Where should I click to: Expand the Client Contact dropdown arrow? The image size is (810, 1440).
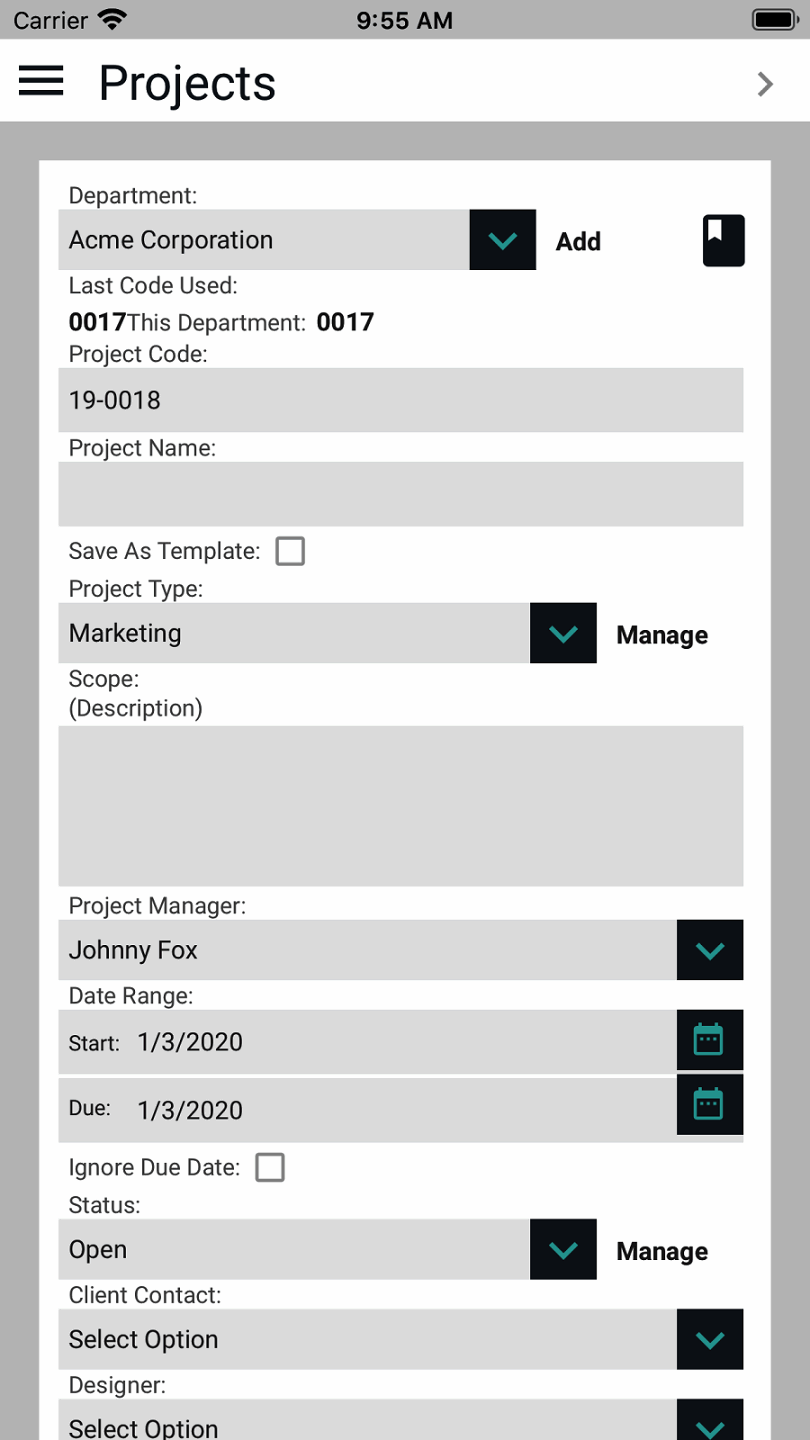709,1339
